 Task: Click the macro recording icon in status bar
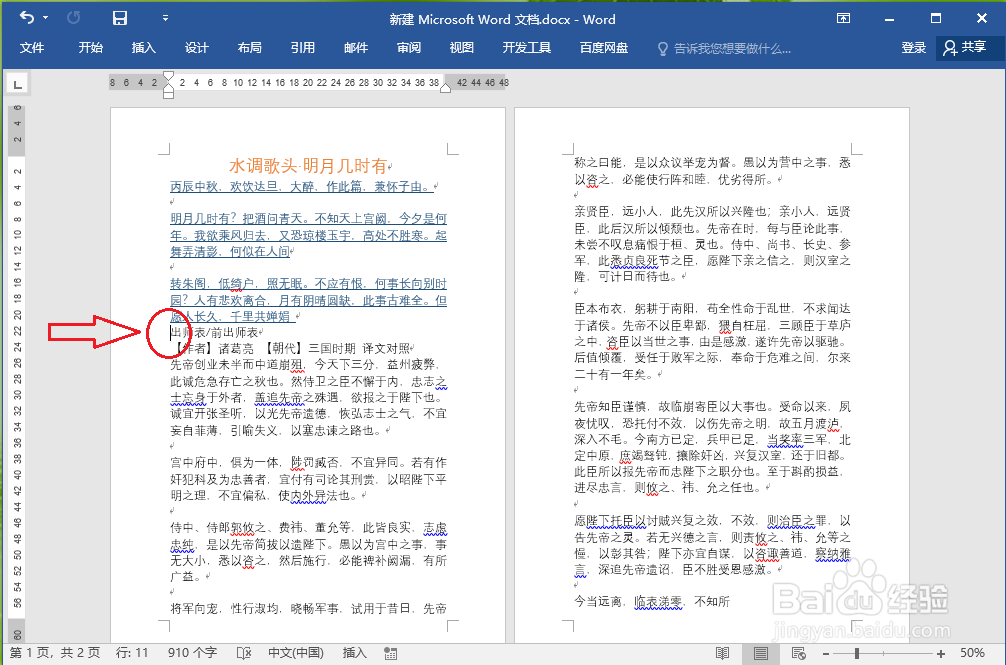[x=390, y=652]
